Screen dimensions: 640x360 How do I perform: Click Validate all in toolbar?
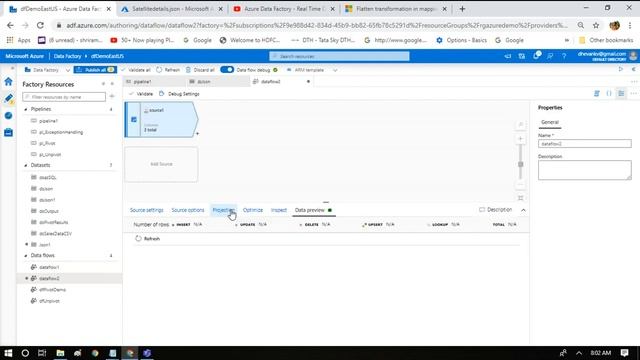coord(136,70)
